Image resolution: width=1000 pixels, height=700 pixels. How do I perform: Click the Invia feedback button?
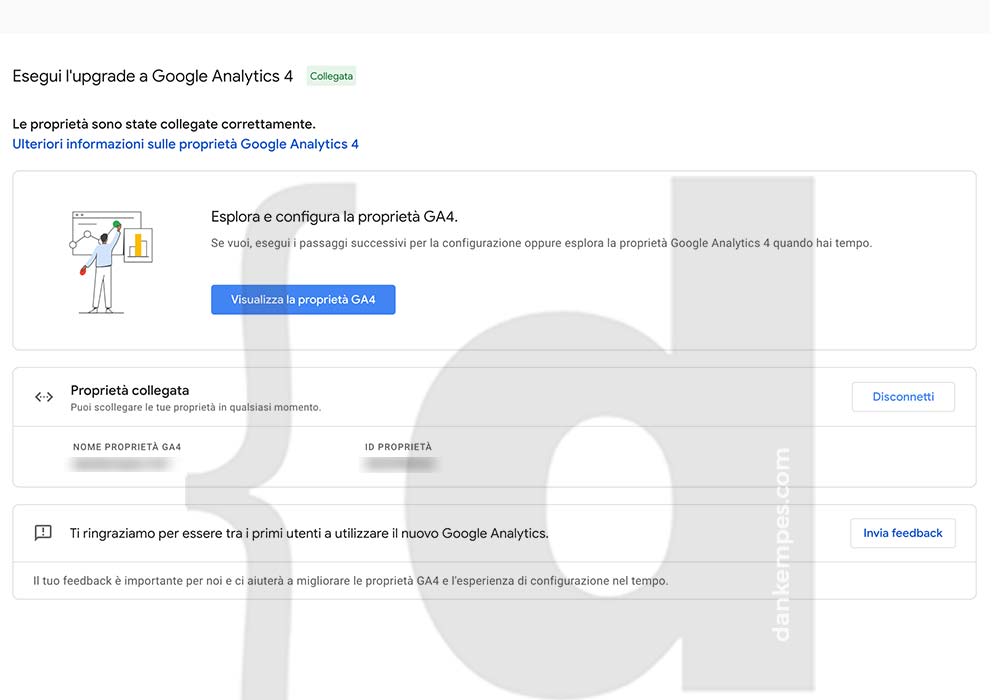902,533
